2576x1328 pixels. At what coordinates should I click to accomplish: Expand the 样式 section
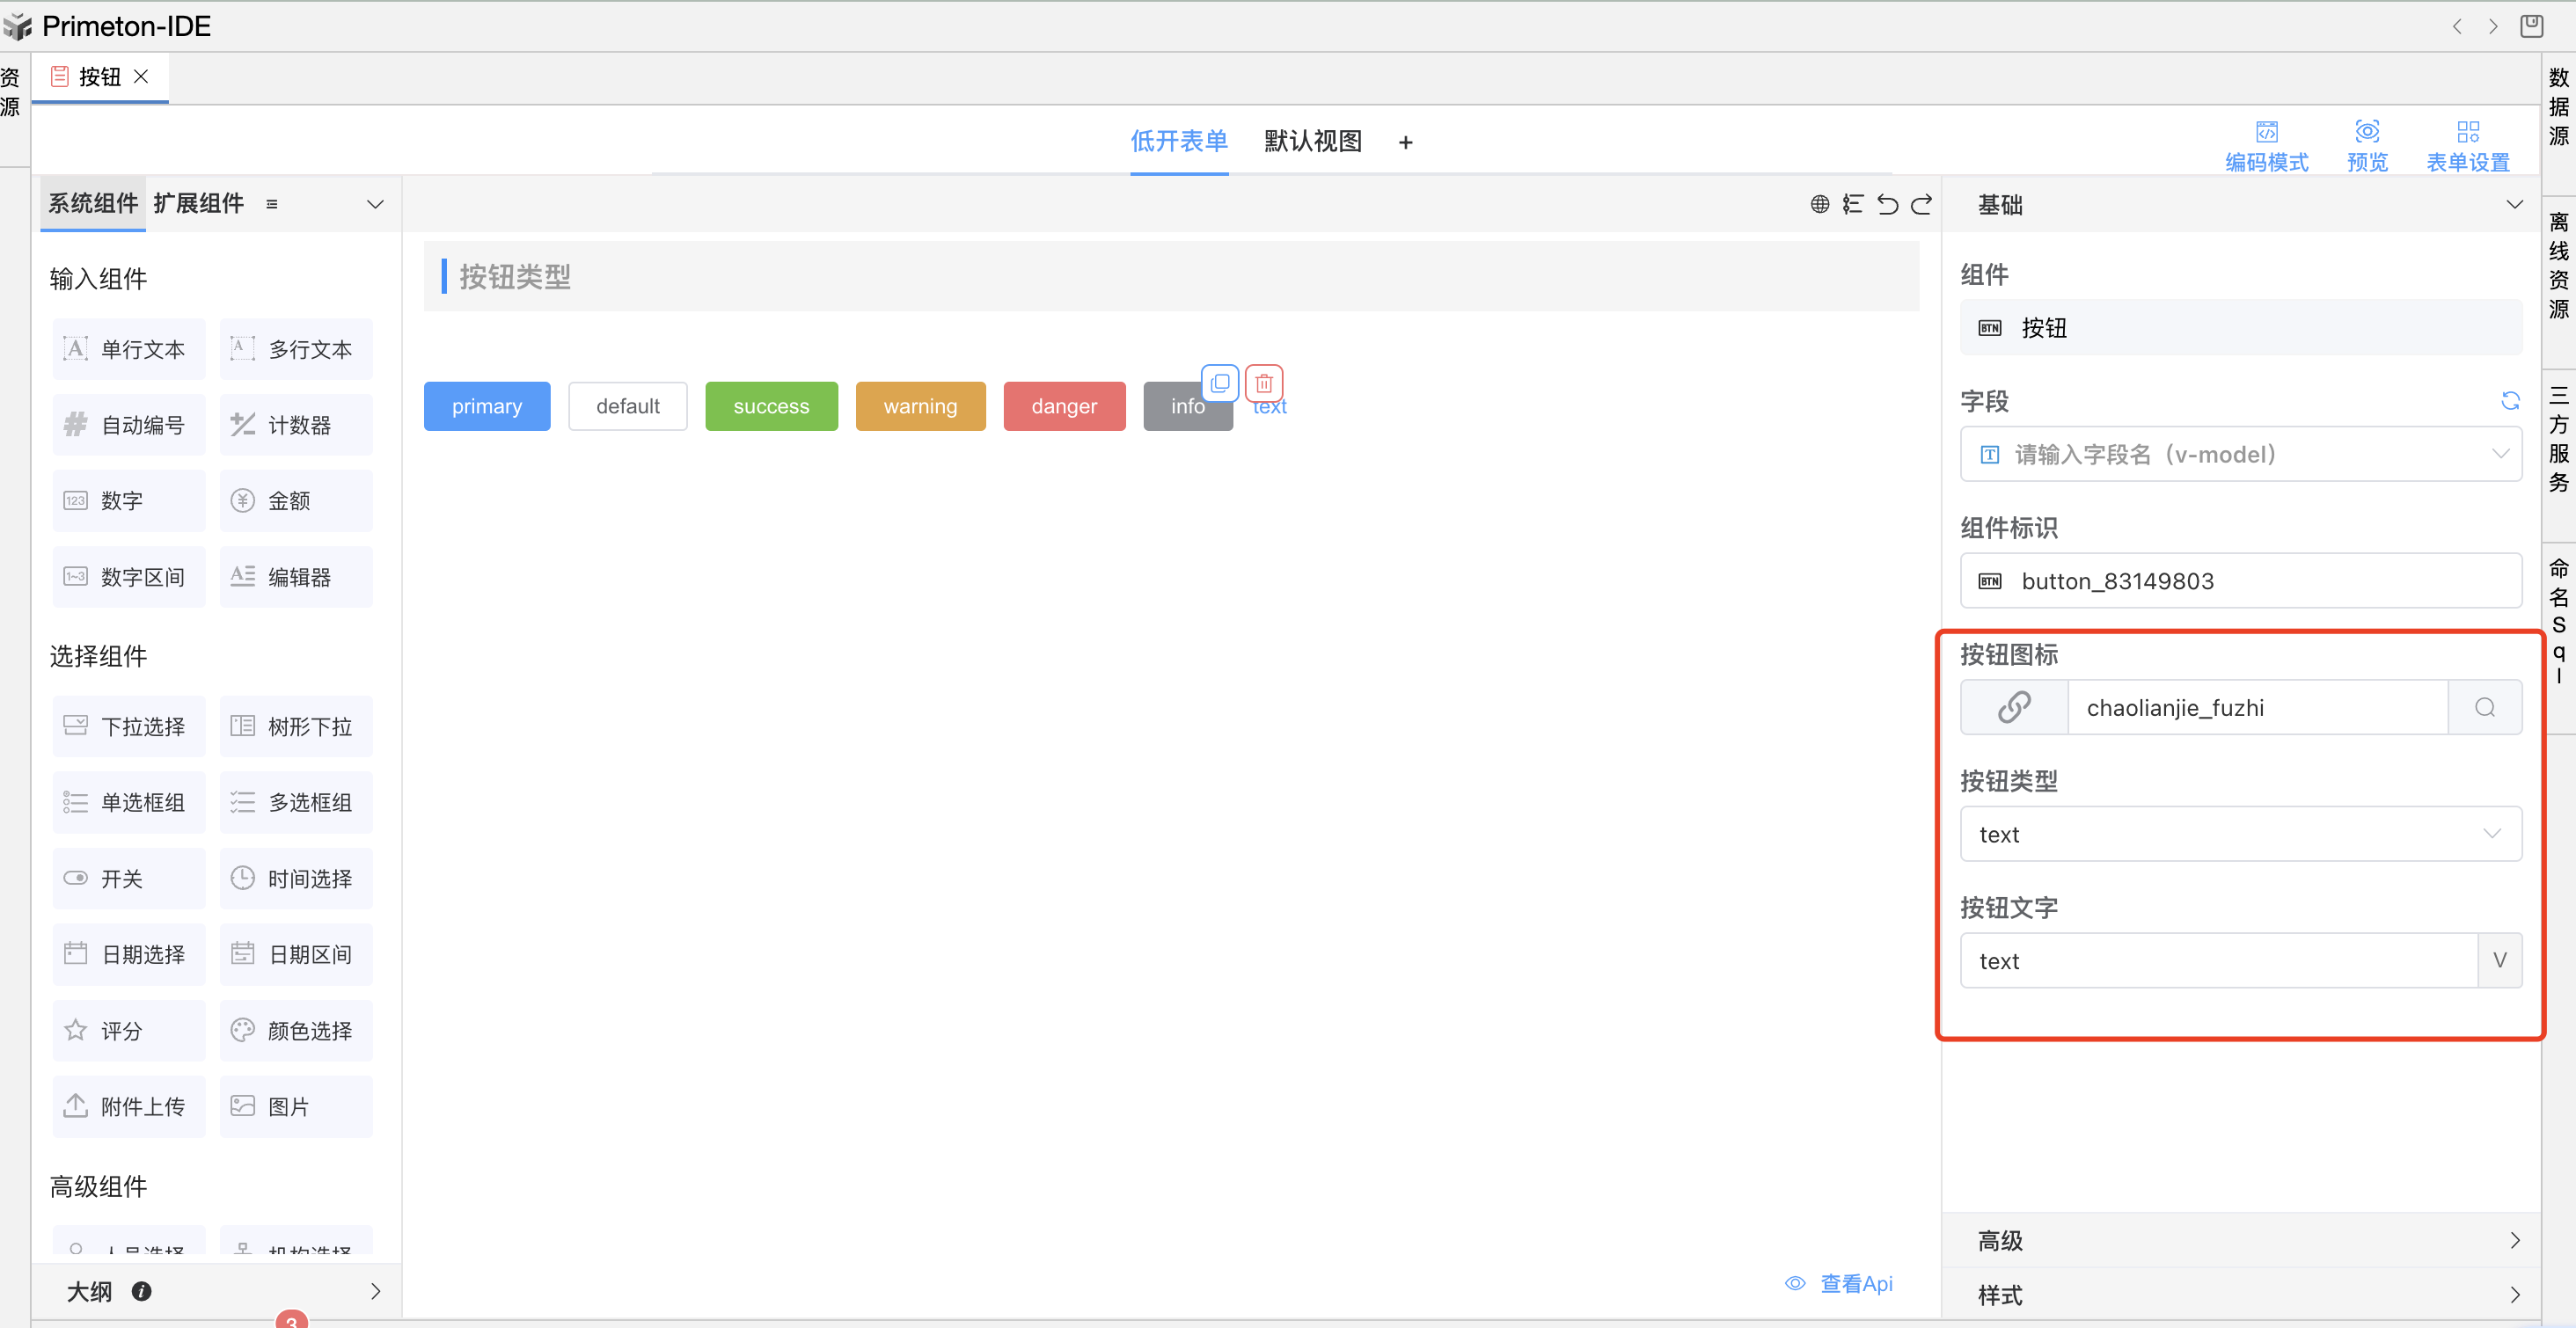tap(2240, 1295)
